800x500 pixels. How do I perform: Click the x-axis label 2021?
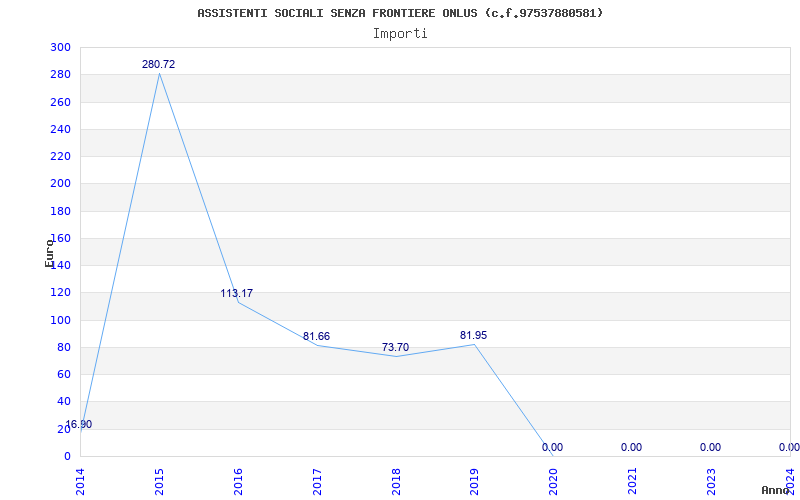632,482
